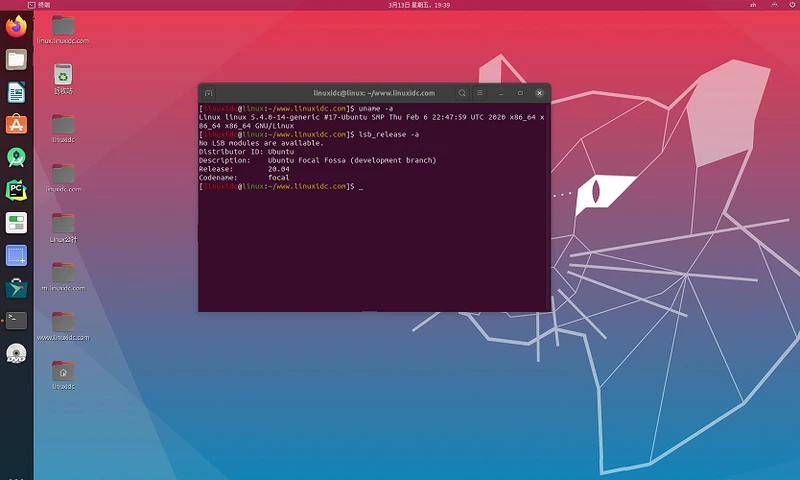Minimize the terminal window
The height and width of the screenshot is (480, 800).
pos(501,93)
